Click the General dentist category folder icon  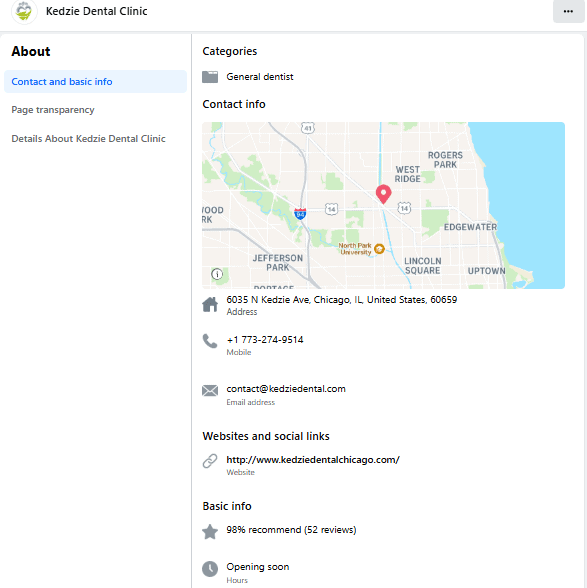point(210,77)
